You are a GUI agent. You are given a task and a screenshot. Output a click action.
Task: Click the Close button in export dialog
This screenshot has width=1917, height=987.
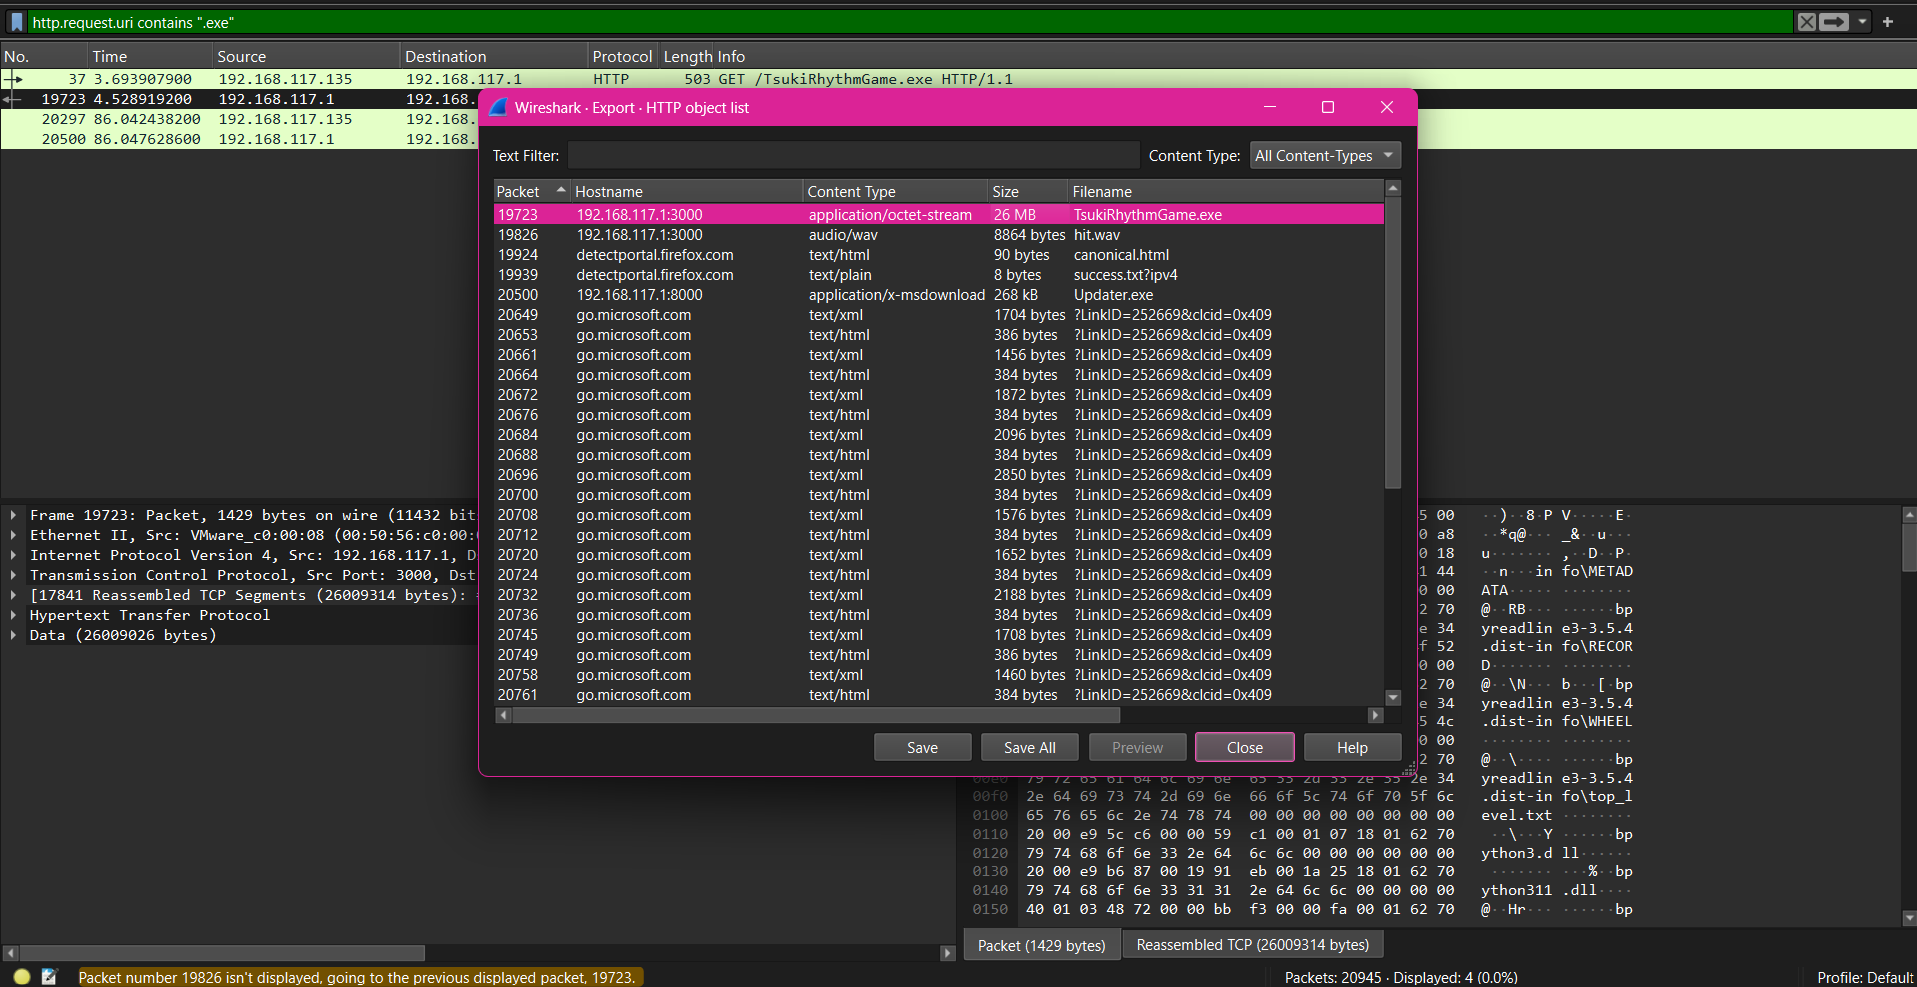[x=1245, y=747]
